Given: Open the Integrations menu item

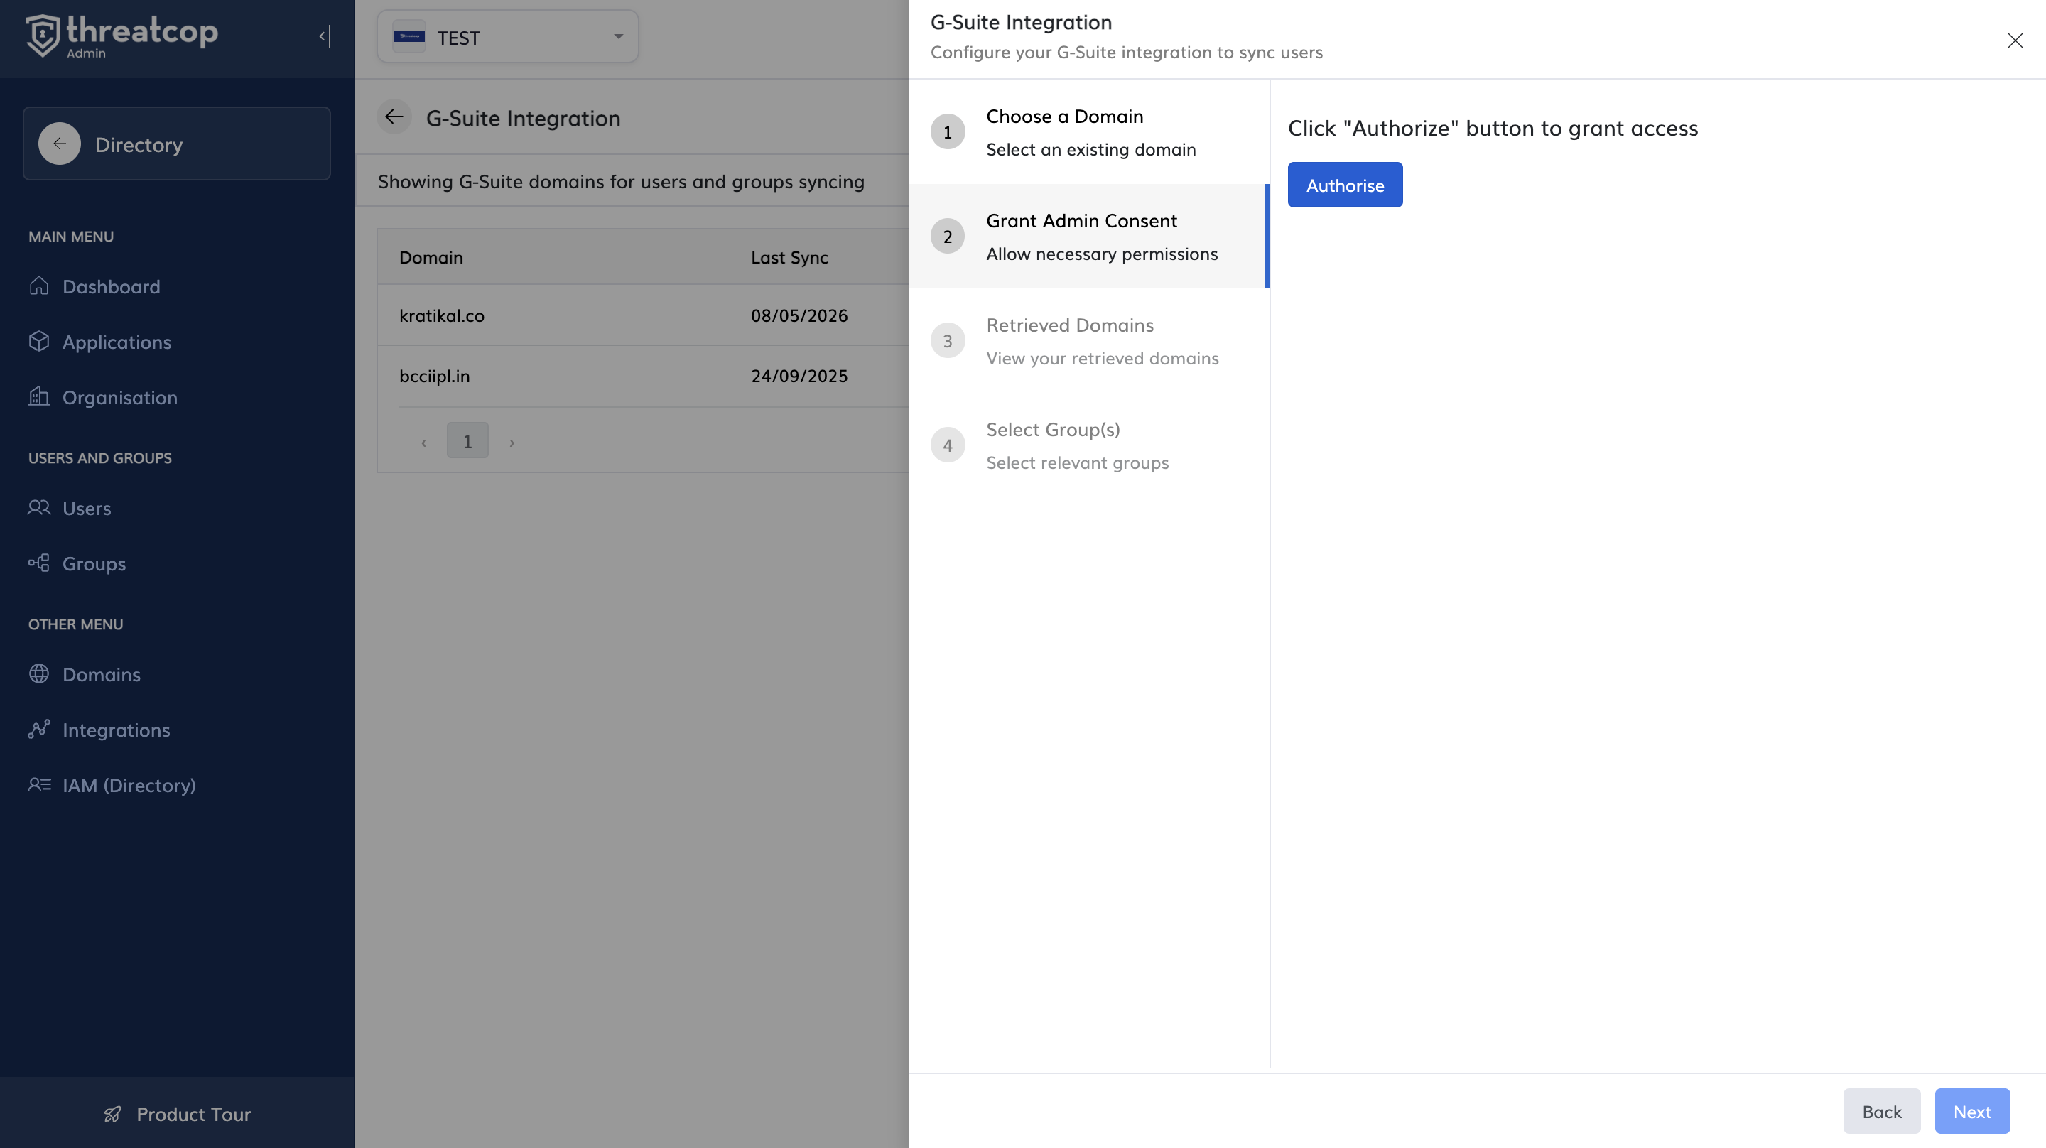Looking at the screenshot, I should coord(116,730).
